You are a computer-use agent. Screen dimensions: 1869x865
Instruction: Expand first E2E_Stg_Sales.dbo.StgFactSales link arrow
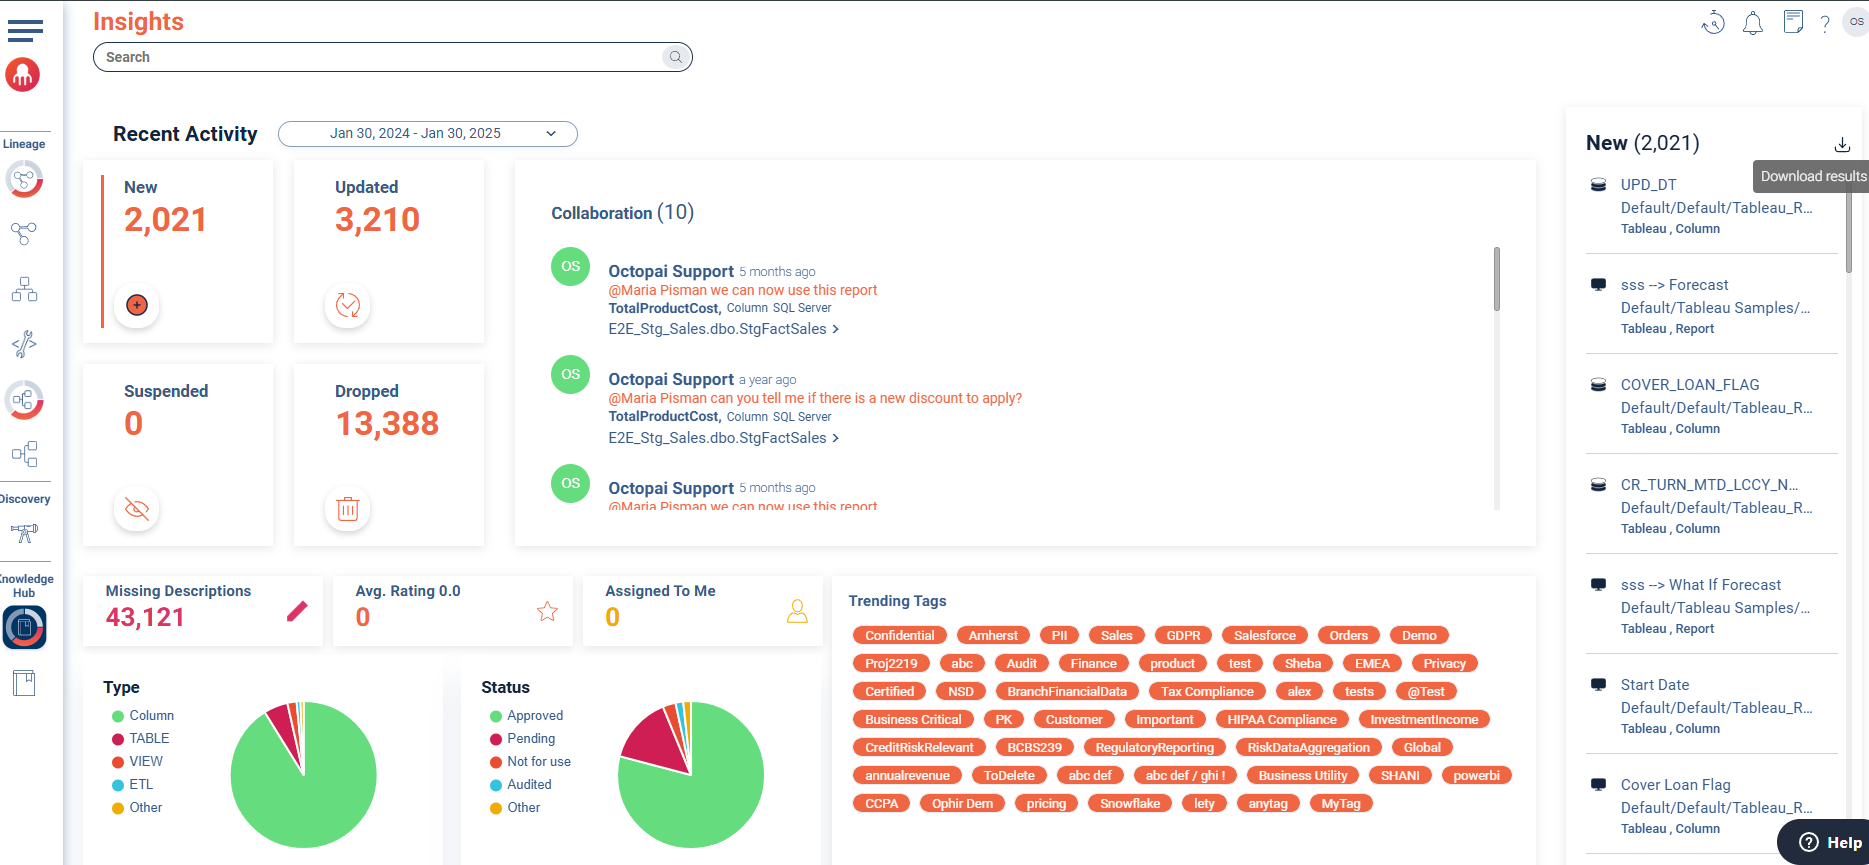(835, 329)
